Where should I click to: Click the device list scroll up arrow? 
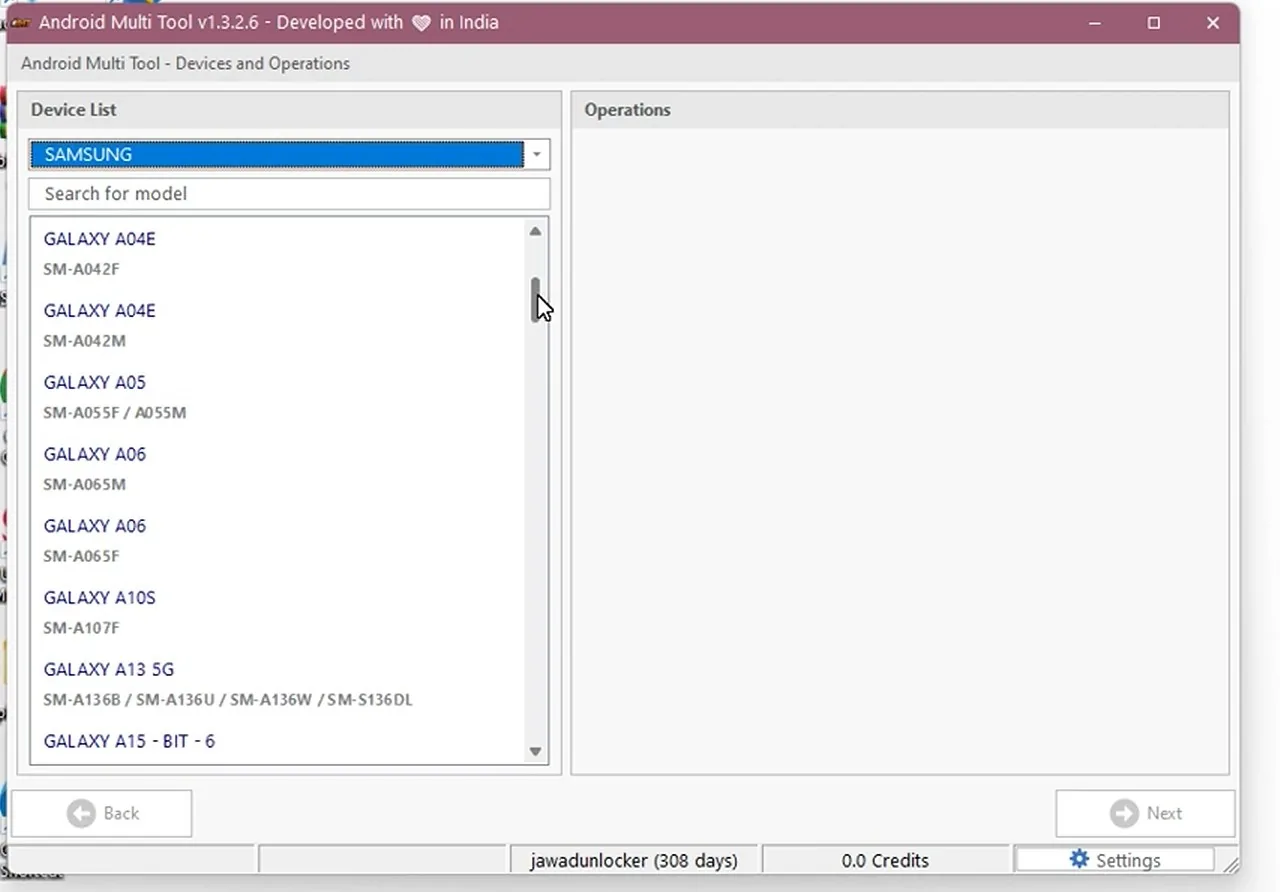[536, 231]
